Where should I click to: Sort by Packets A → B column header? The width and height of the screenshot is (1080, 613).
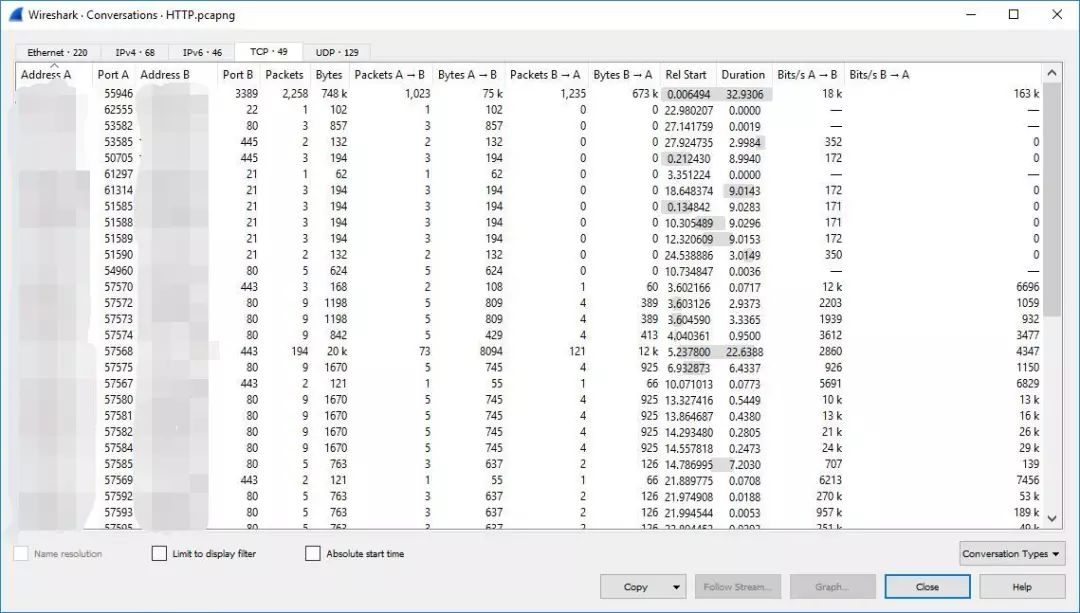click(390, 74)
